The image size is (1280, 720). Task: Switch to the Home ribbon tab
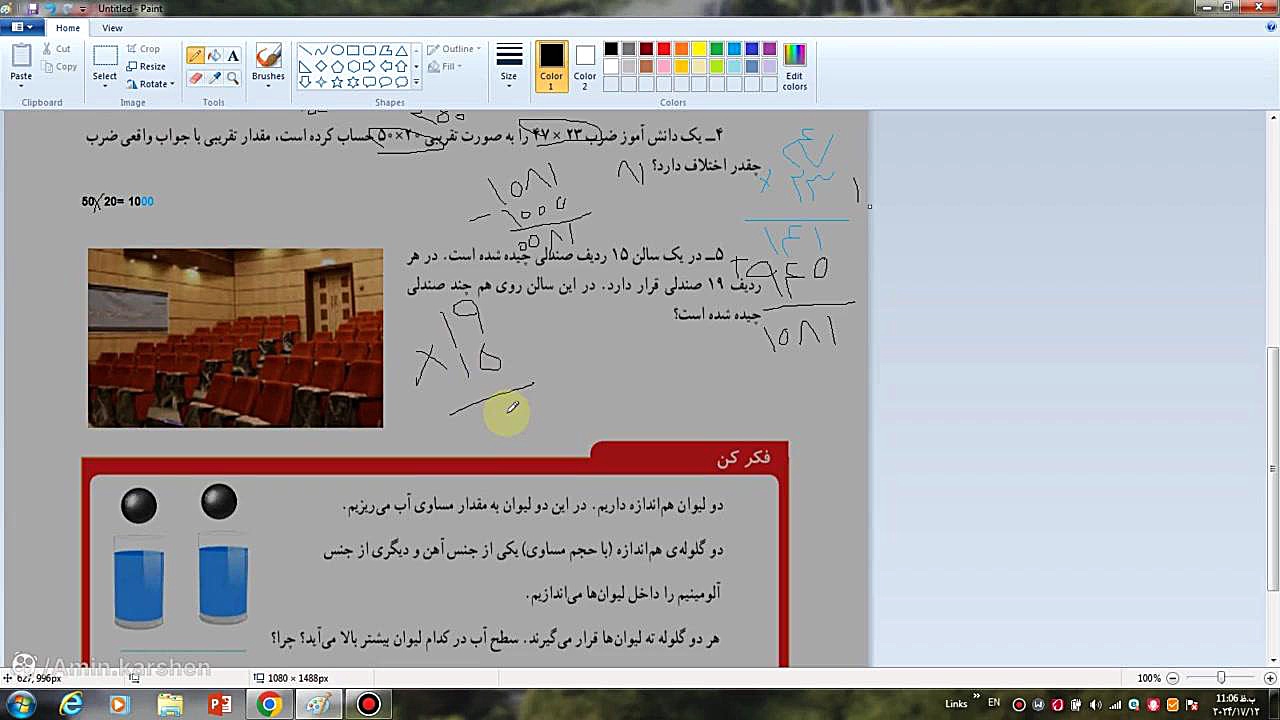(x=68, y=28)
